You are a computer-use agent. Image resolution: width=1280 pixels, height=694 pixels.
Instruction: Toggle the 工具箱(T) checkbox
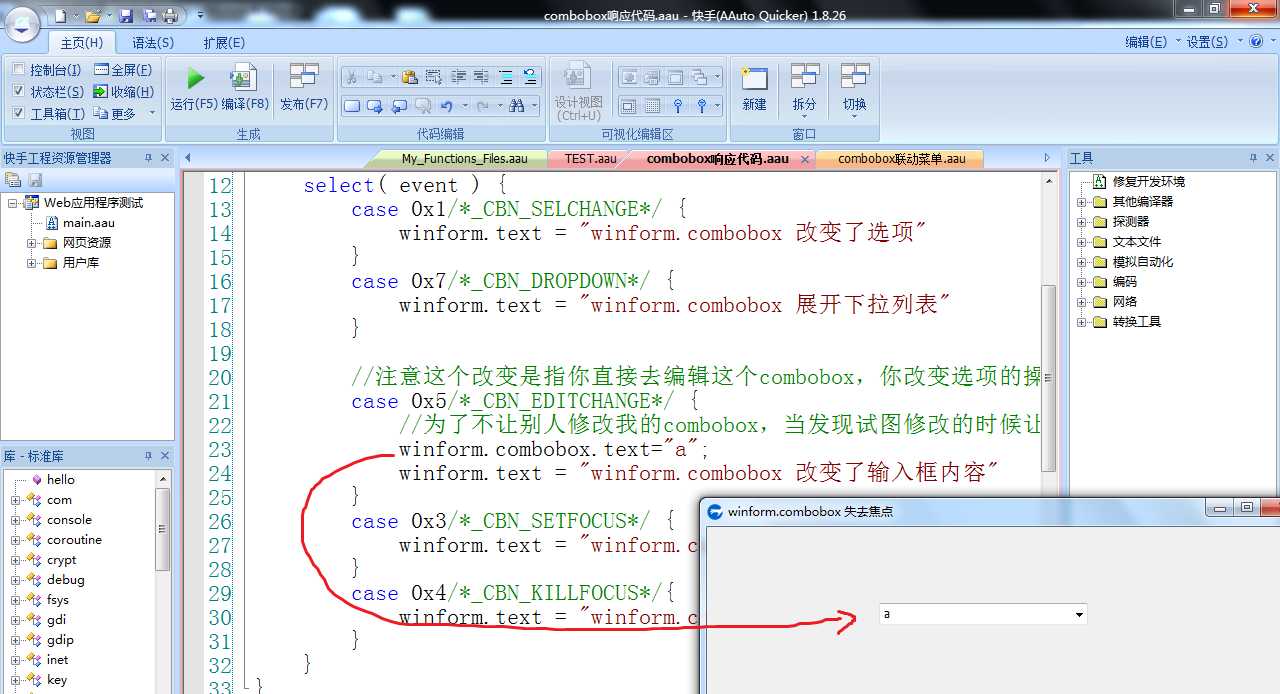19,114
